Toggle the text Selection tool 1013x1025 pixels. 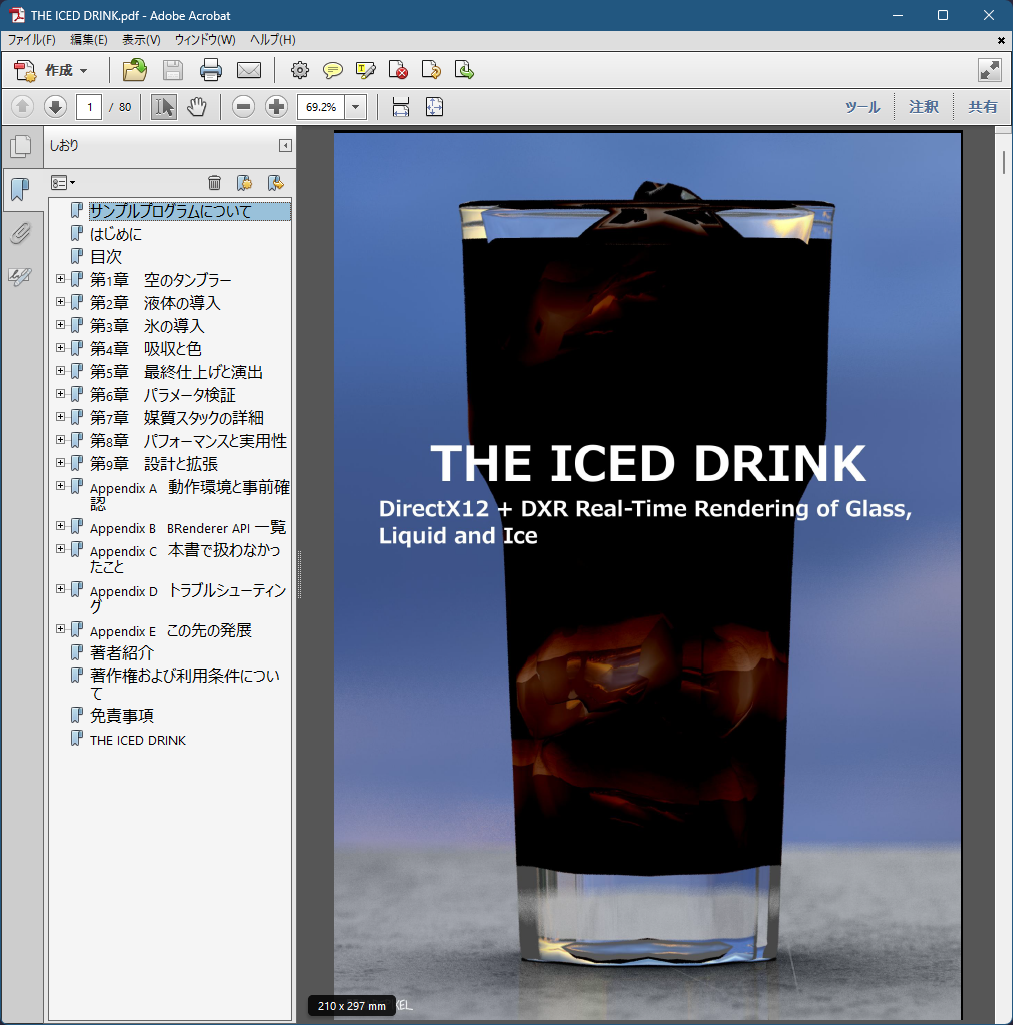click(164, 107)
